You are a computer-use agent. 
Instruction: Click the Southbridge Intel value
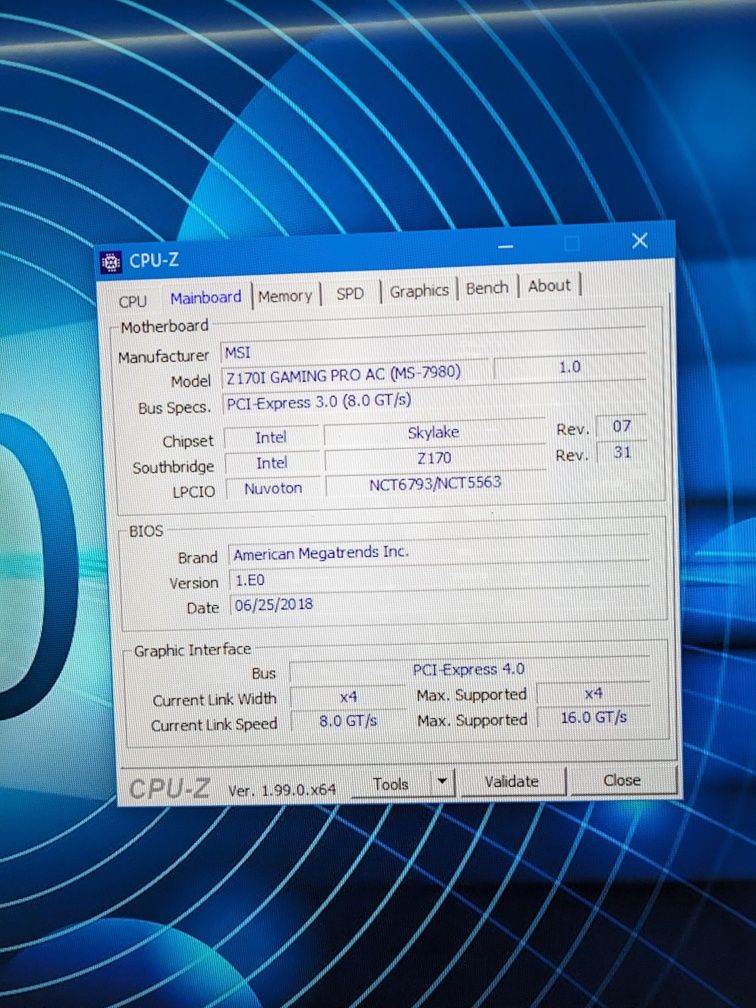pyautogui.click(x=272, y=463)
